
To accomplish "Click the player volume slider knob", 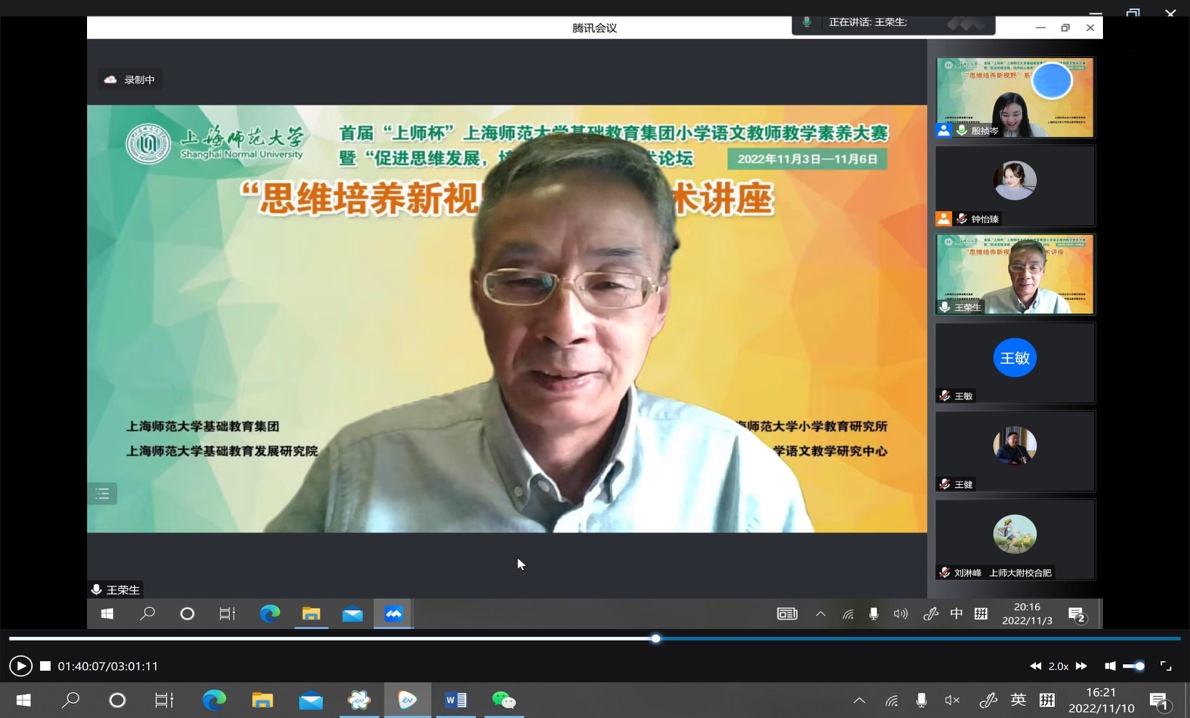I will (1139, 666).
